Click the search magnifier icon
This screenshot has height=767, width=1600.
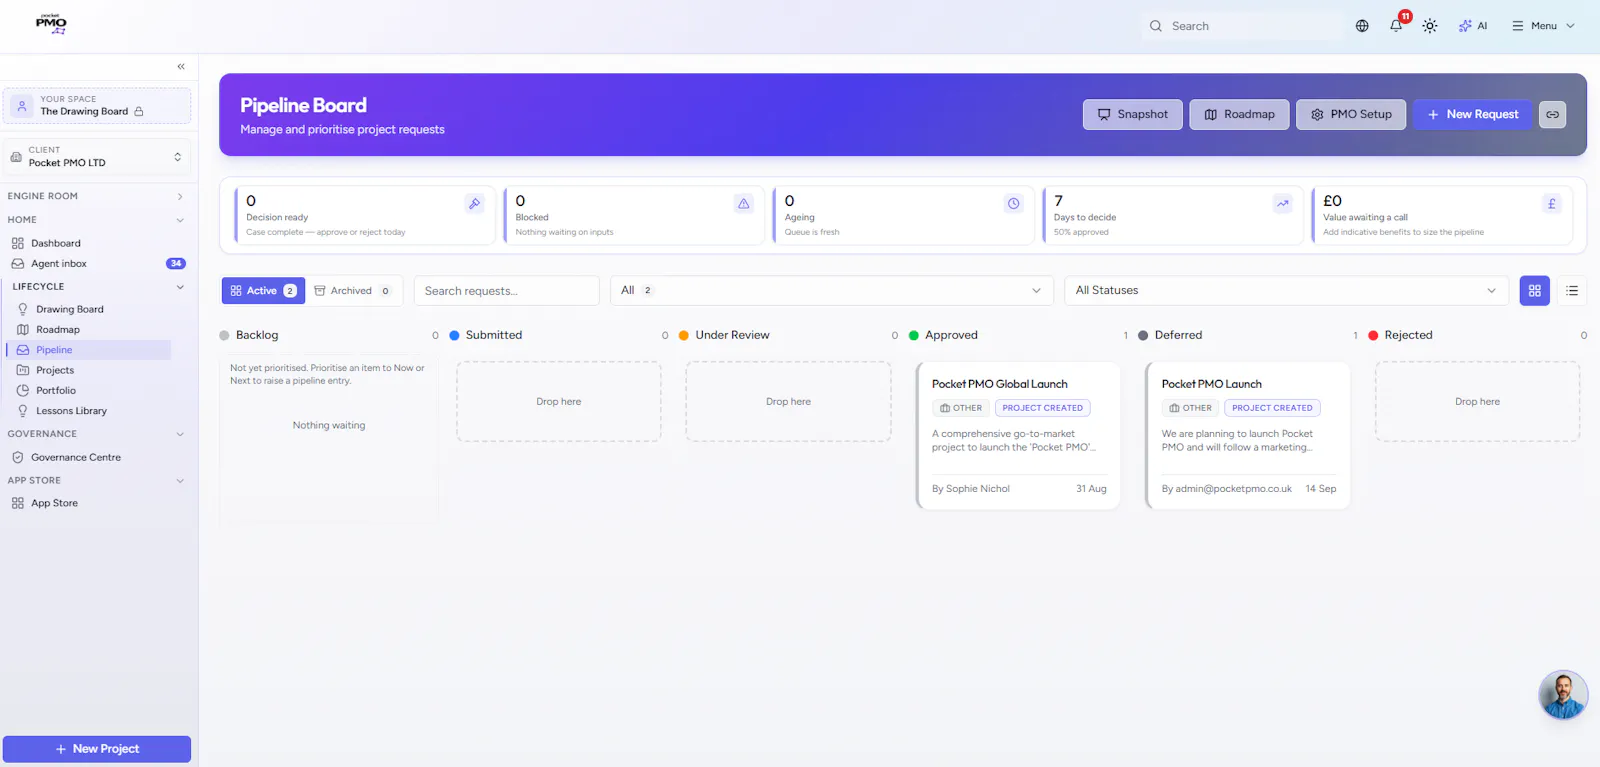click(1156, 26)
